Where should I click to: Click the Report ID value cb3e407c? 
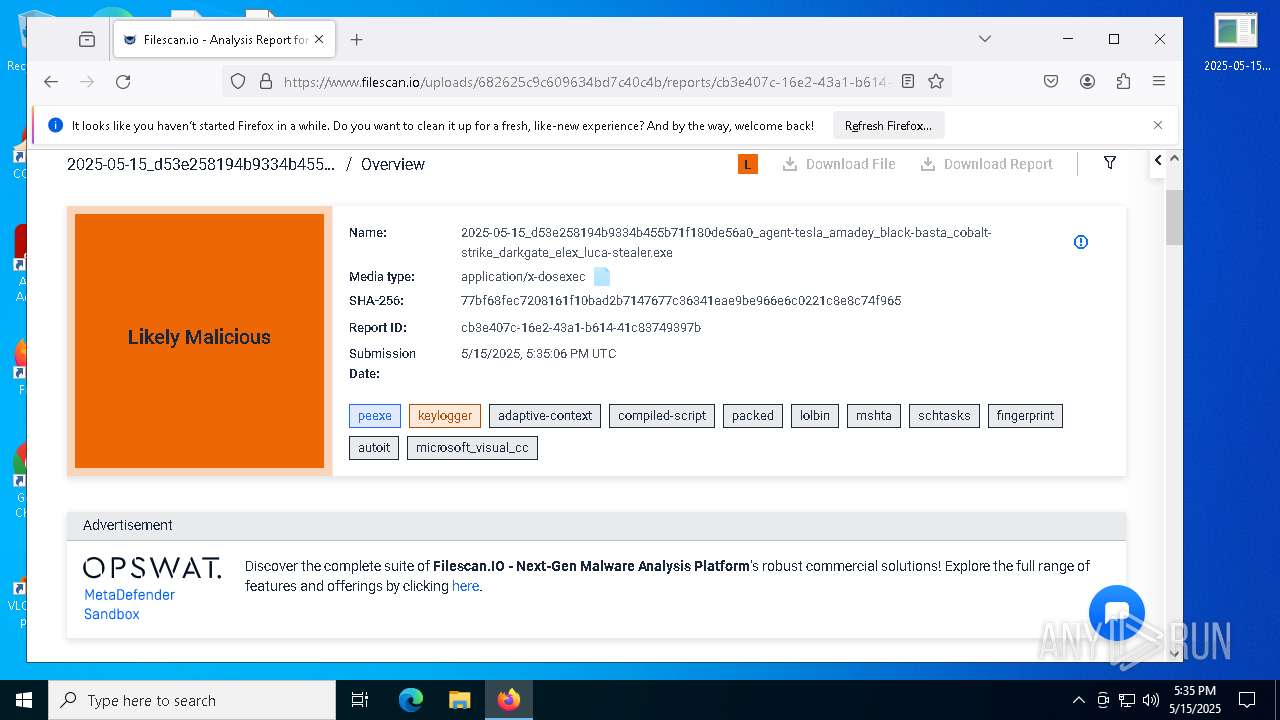[x=581, y=328]
